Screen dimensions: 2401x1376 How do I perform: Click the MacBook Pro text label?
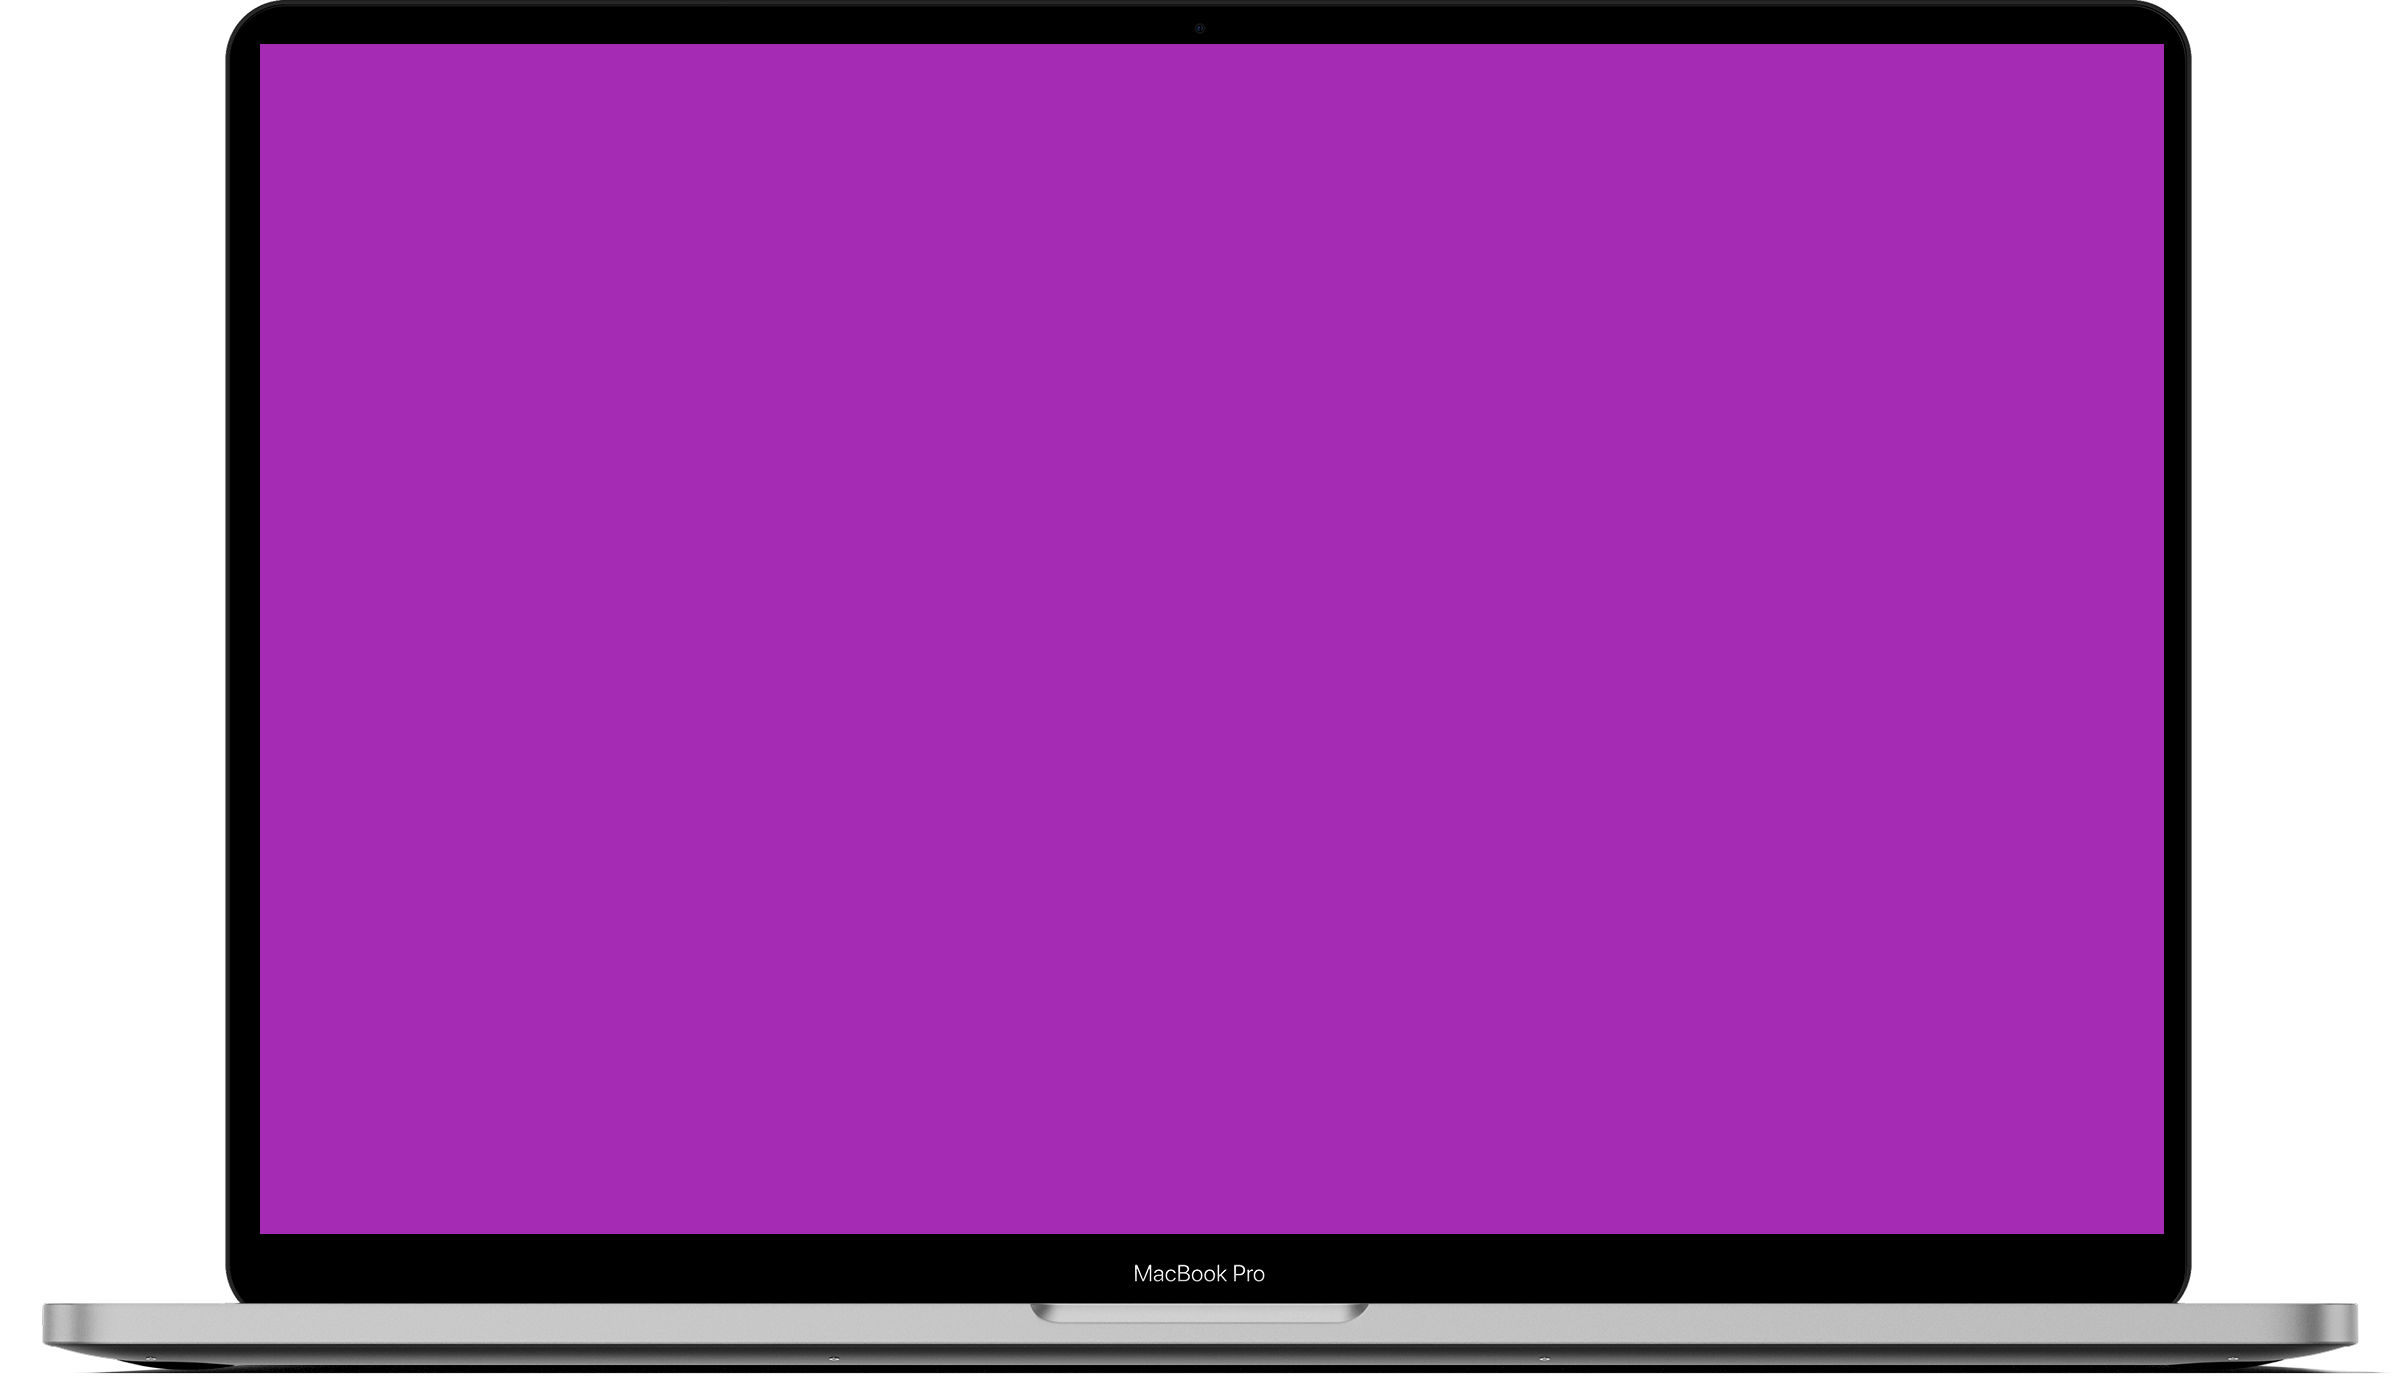click(1198, 1273)
